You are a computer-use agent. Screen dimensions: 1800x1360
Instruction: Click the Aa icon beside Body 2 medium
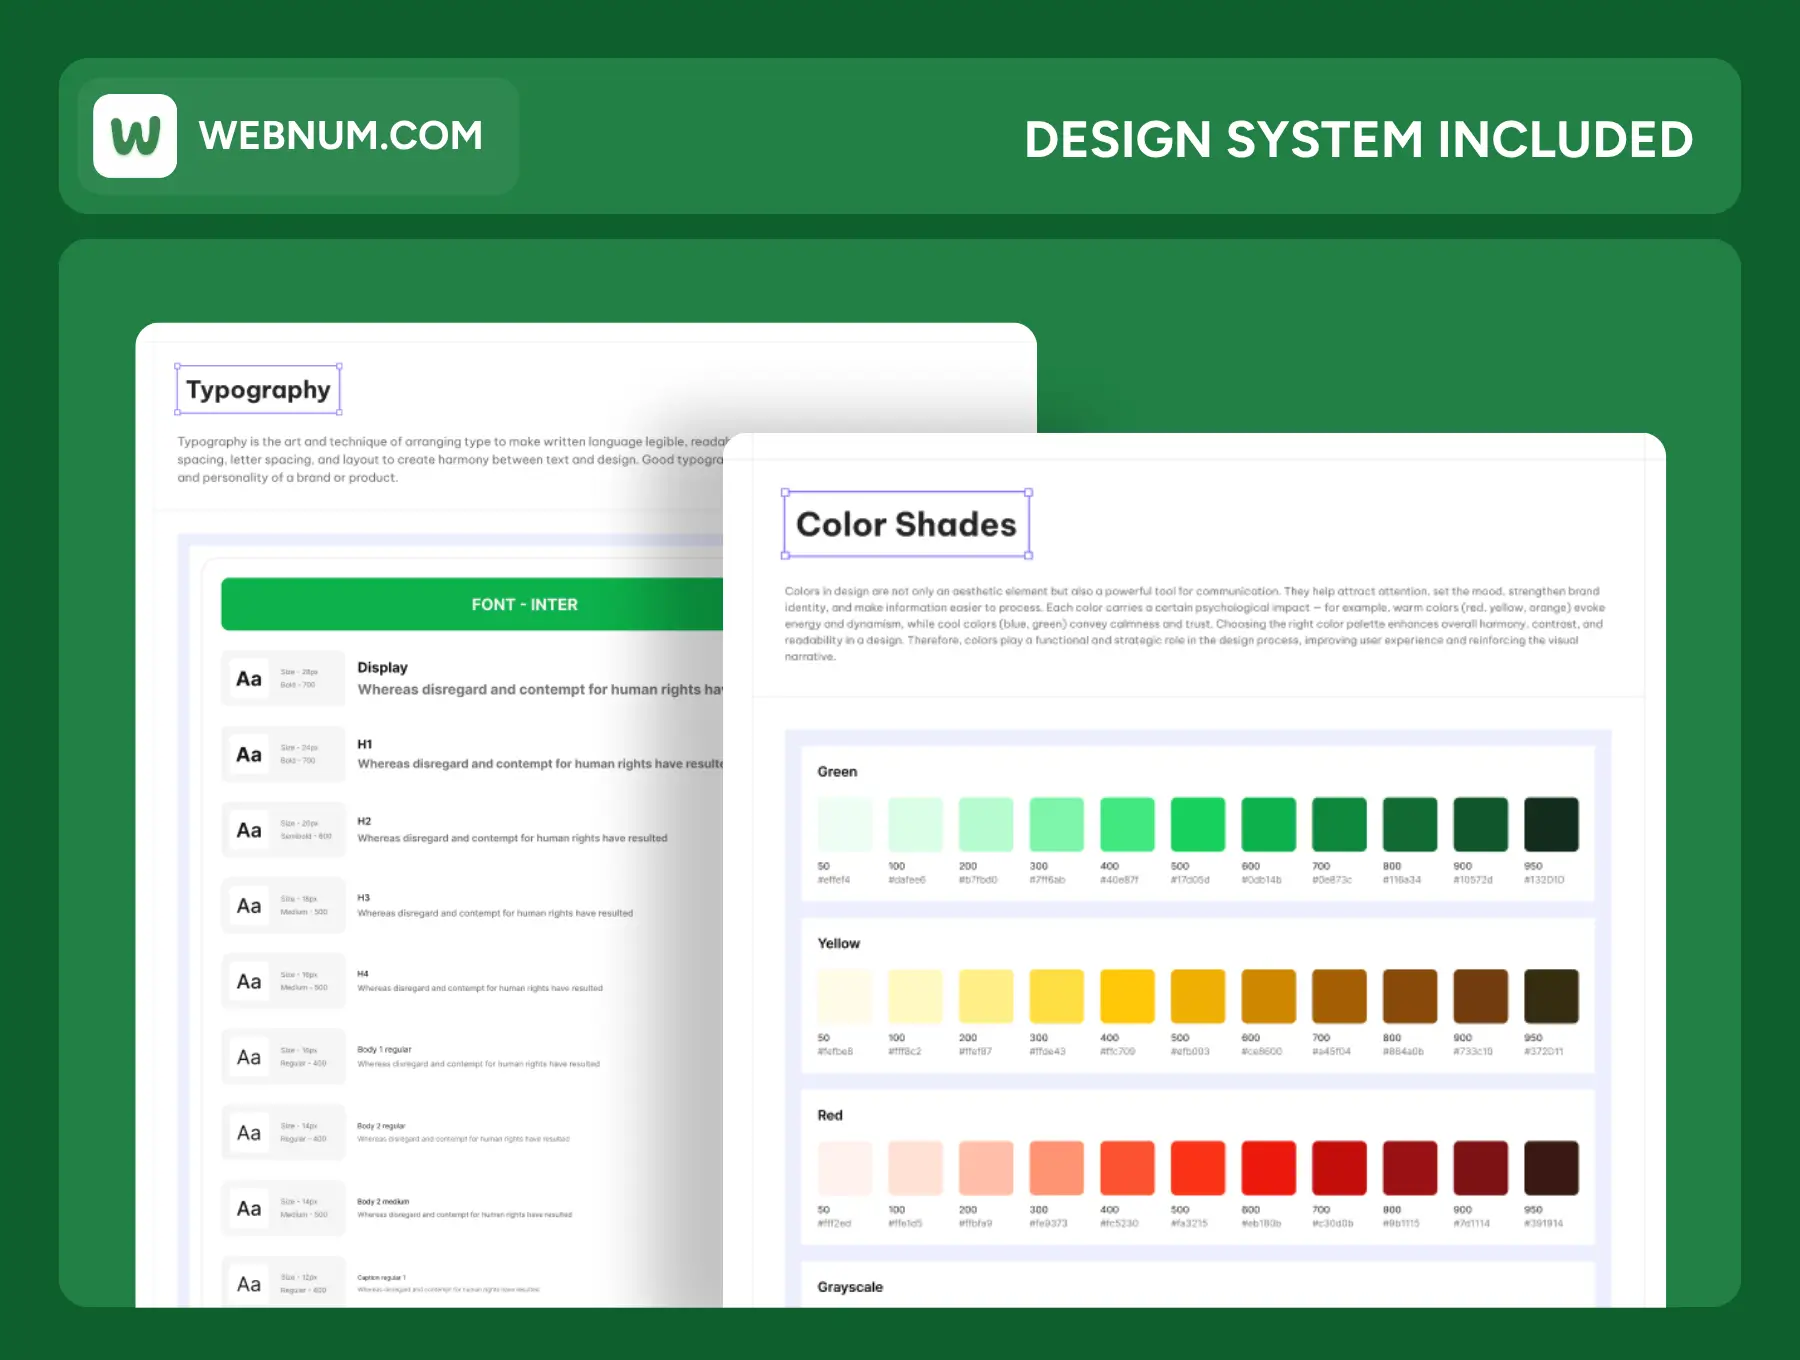click(x=249, y=1209)
